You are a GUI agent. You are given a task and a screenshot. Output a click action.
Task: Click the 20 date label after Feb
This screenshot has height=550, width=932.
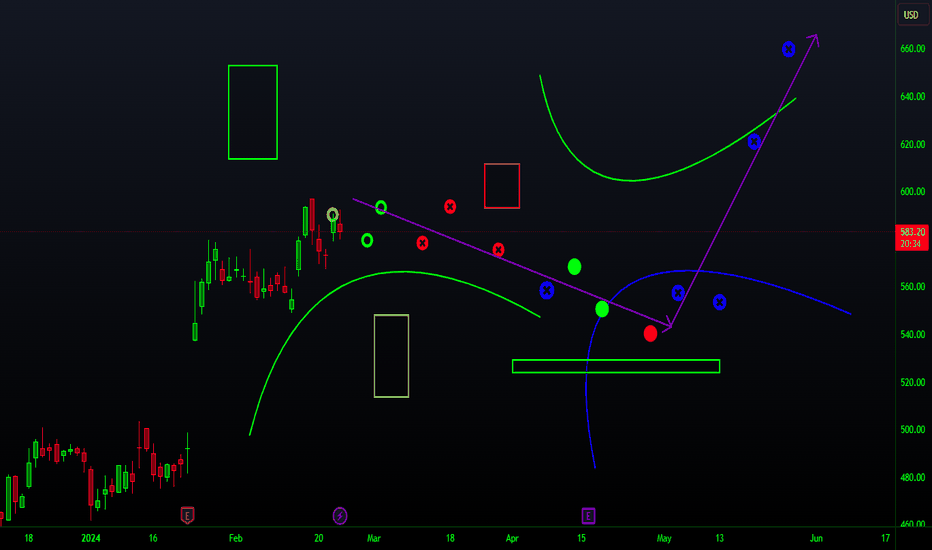[x=319, y=538]
